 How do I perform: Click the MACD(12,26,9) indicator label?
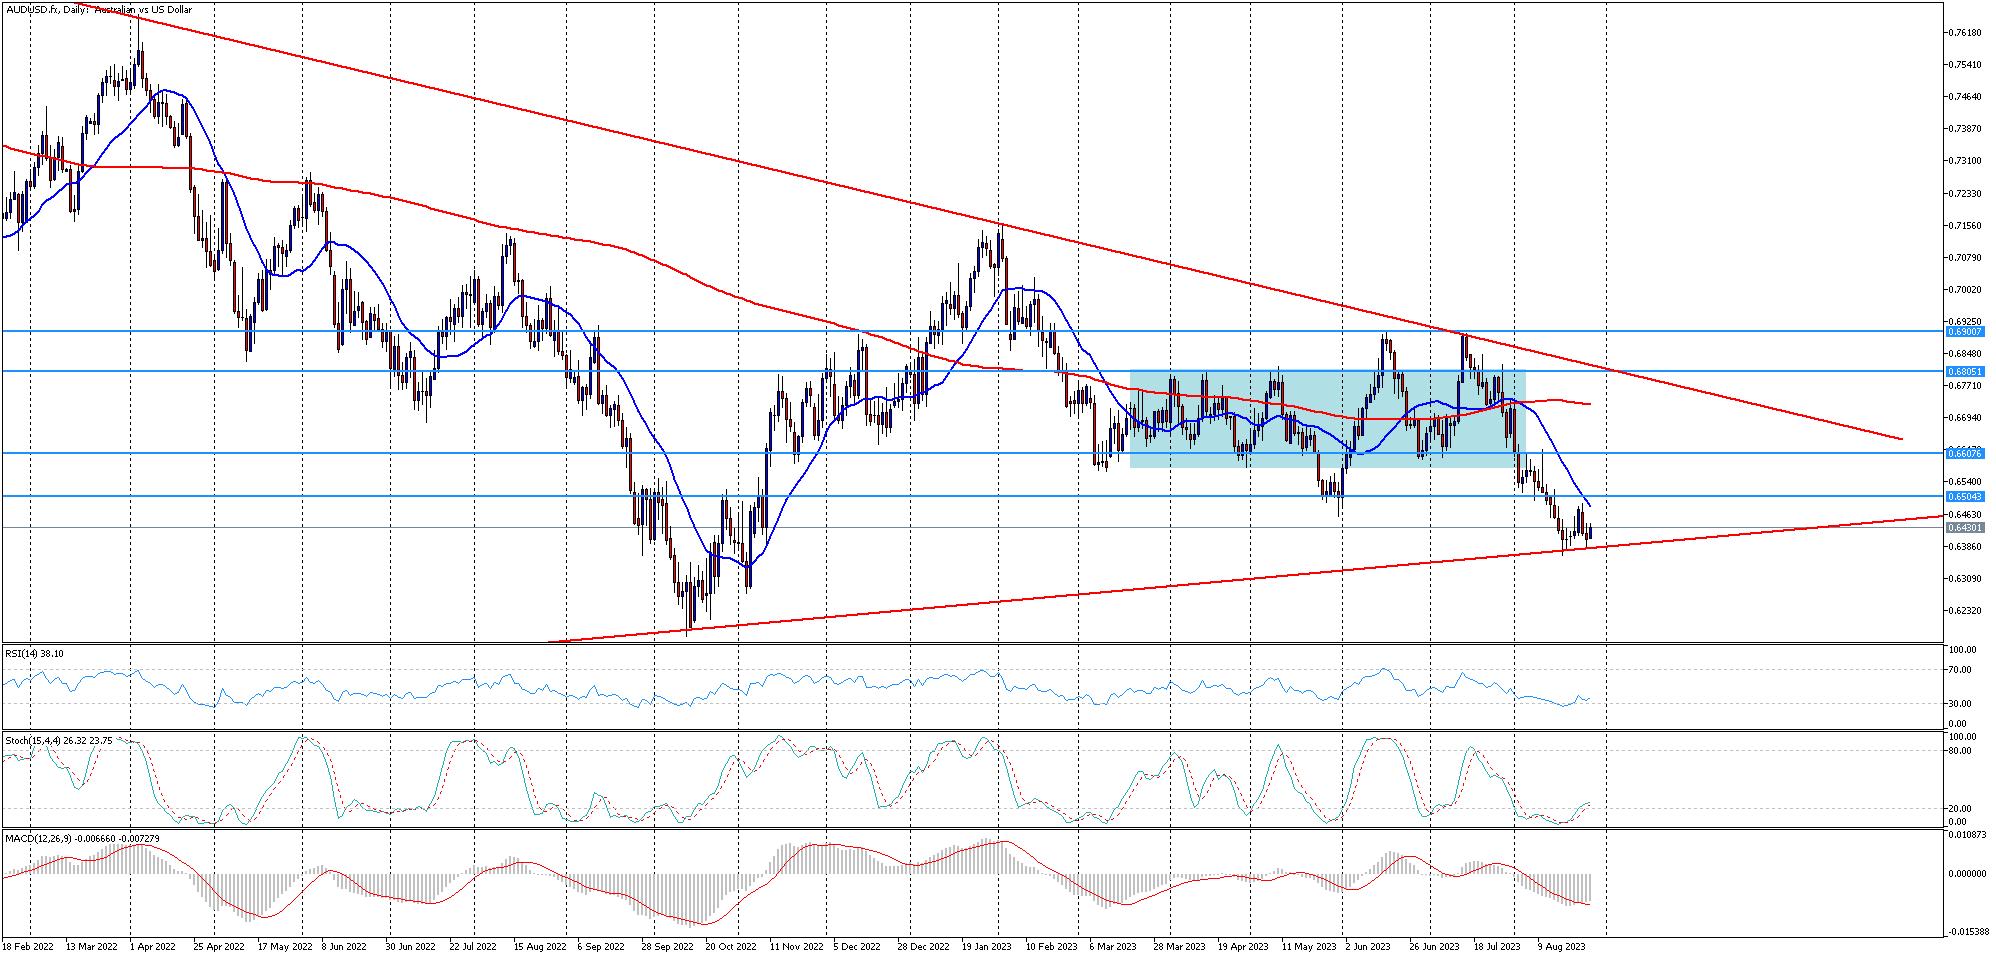[82, 838]
